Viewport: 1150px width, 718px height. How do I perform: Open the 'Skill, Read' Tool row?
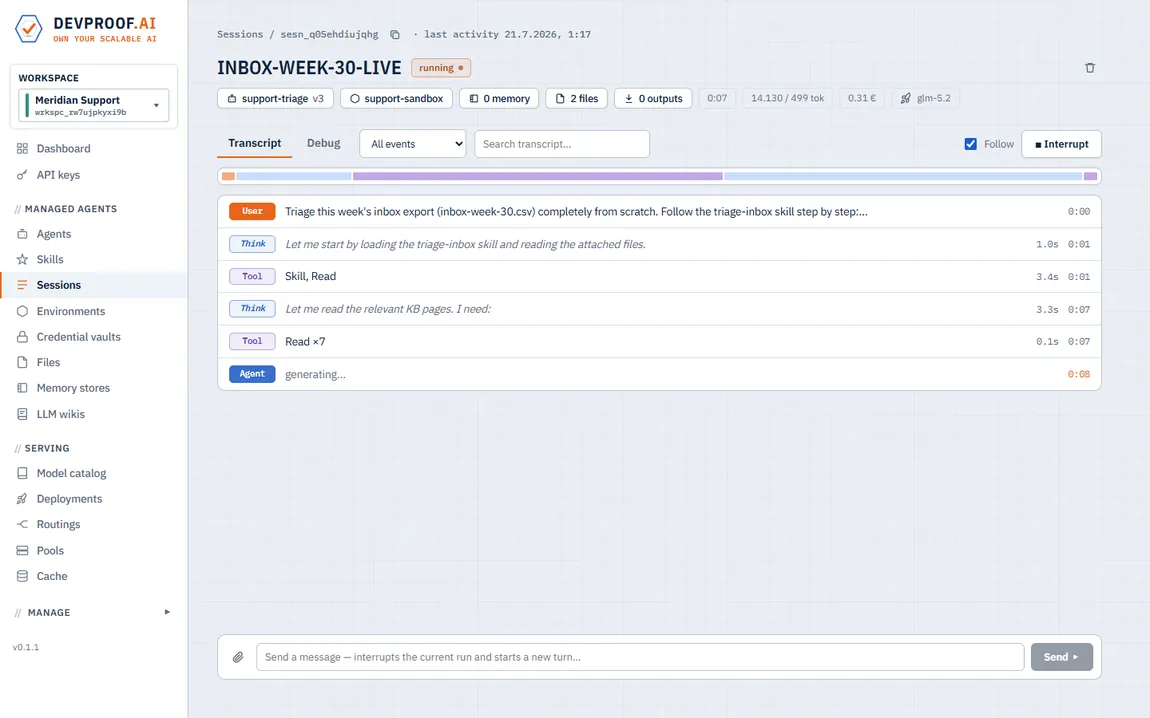coord(659,276)
